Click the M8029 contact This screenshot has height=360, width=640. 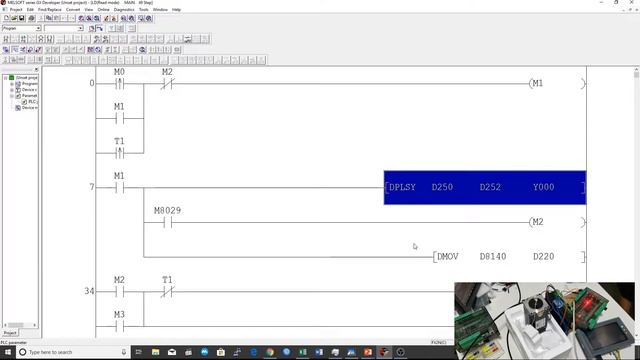click(x=167, y=222)
